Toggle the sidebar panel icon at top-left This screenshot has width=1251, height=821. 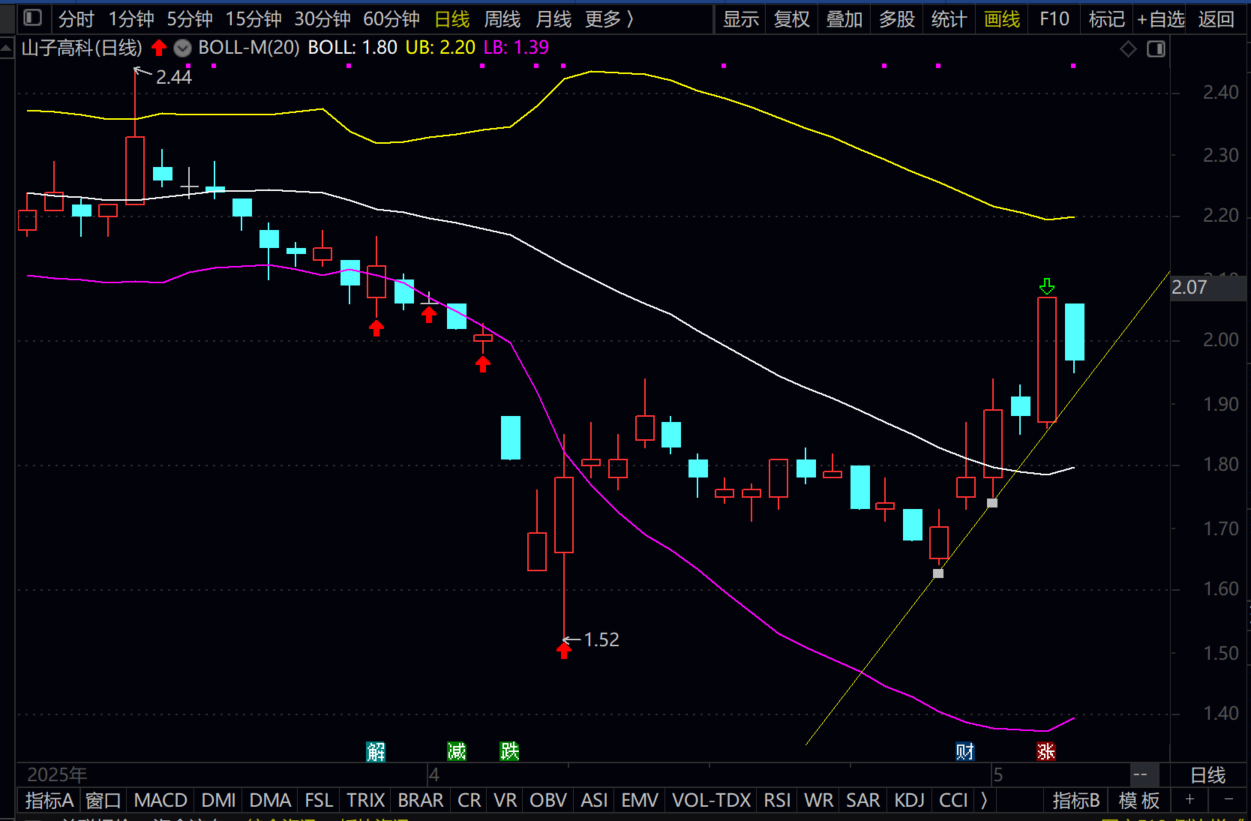click(33, 18)
